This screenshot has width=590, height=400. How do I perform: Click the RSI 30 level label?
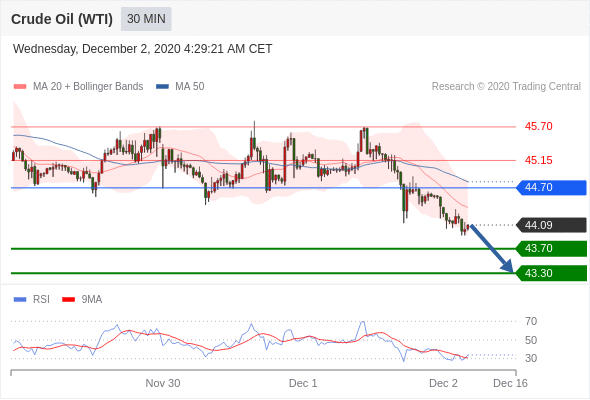[531, 358]
